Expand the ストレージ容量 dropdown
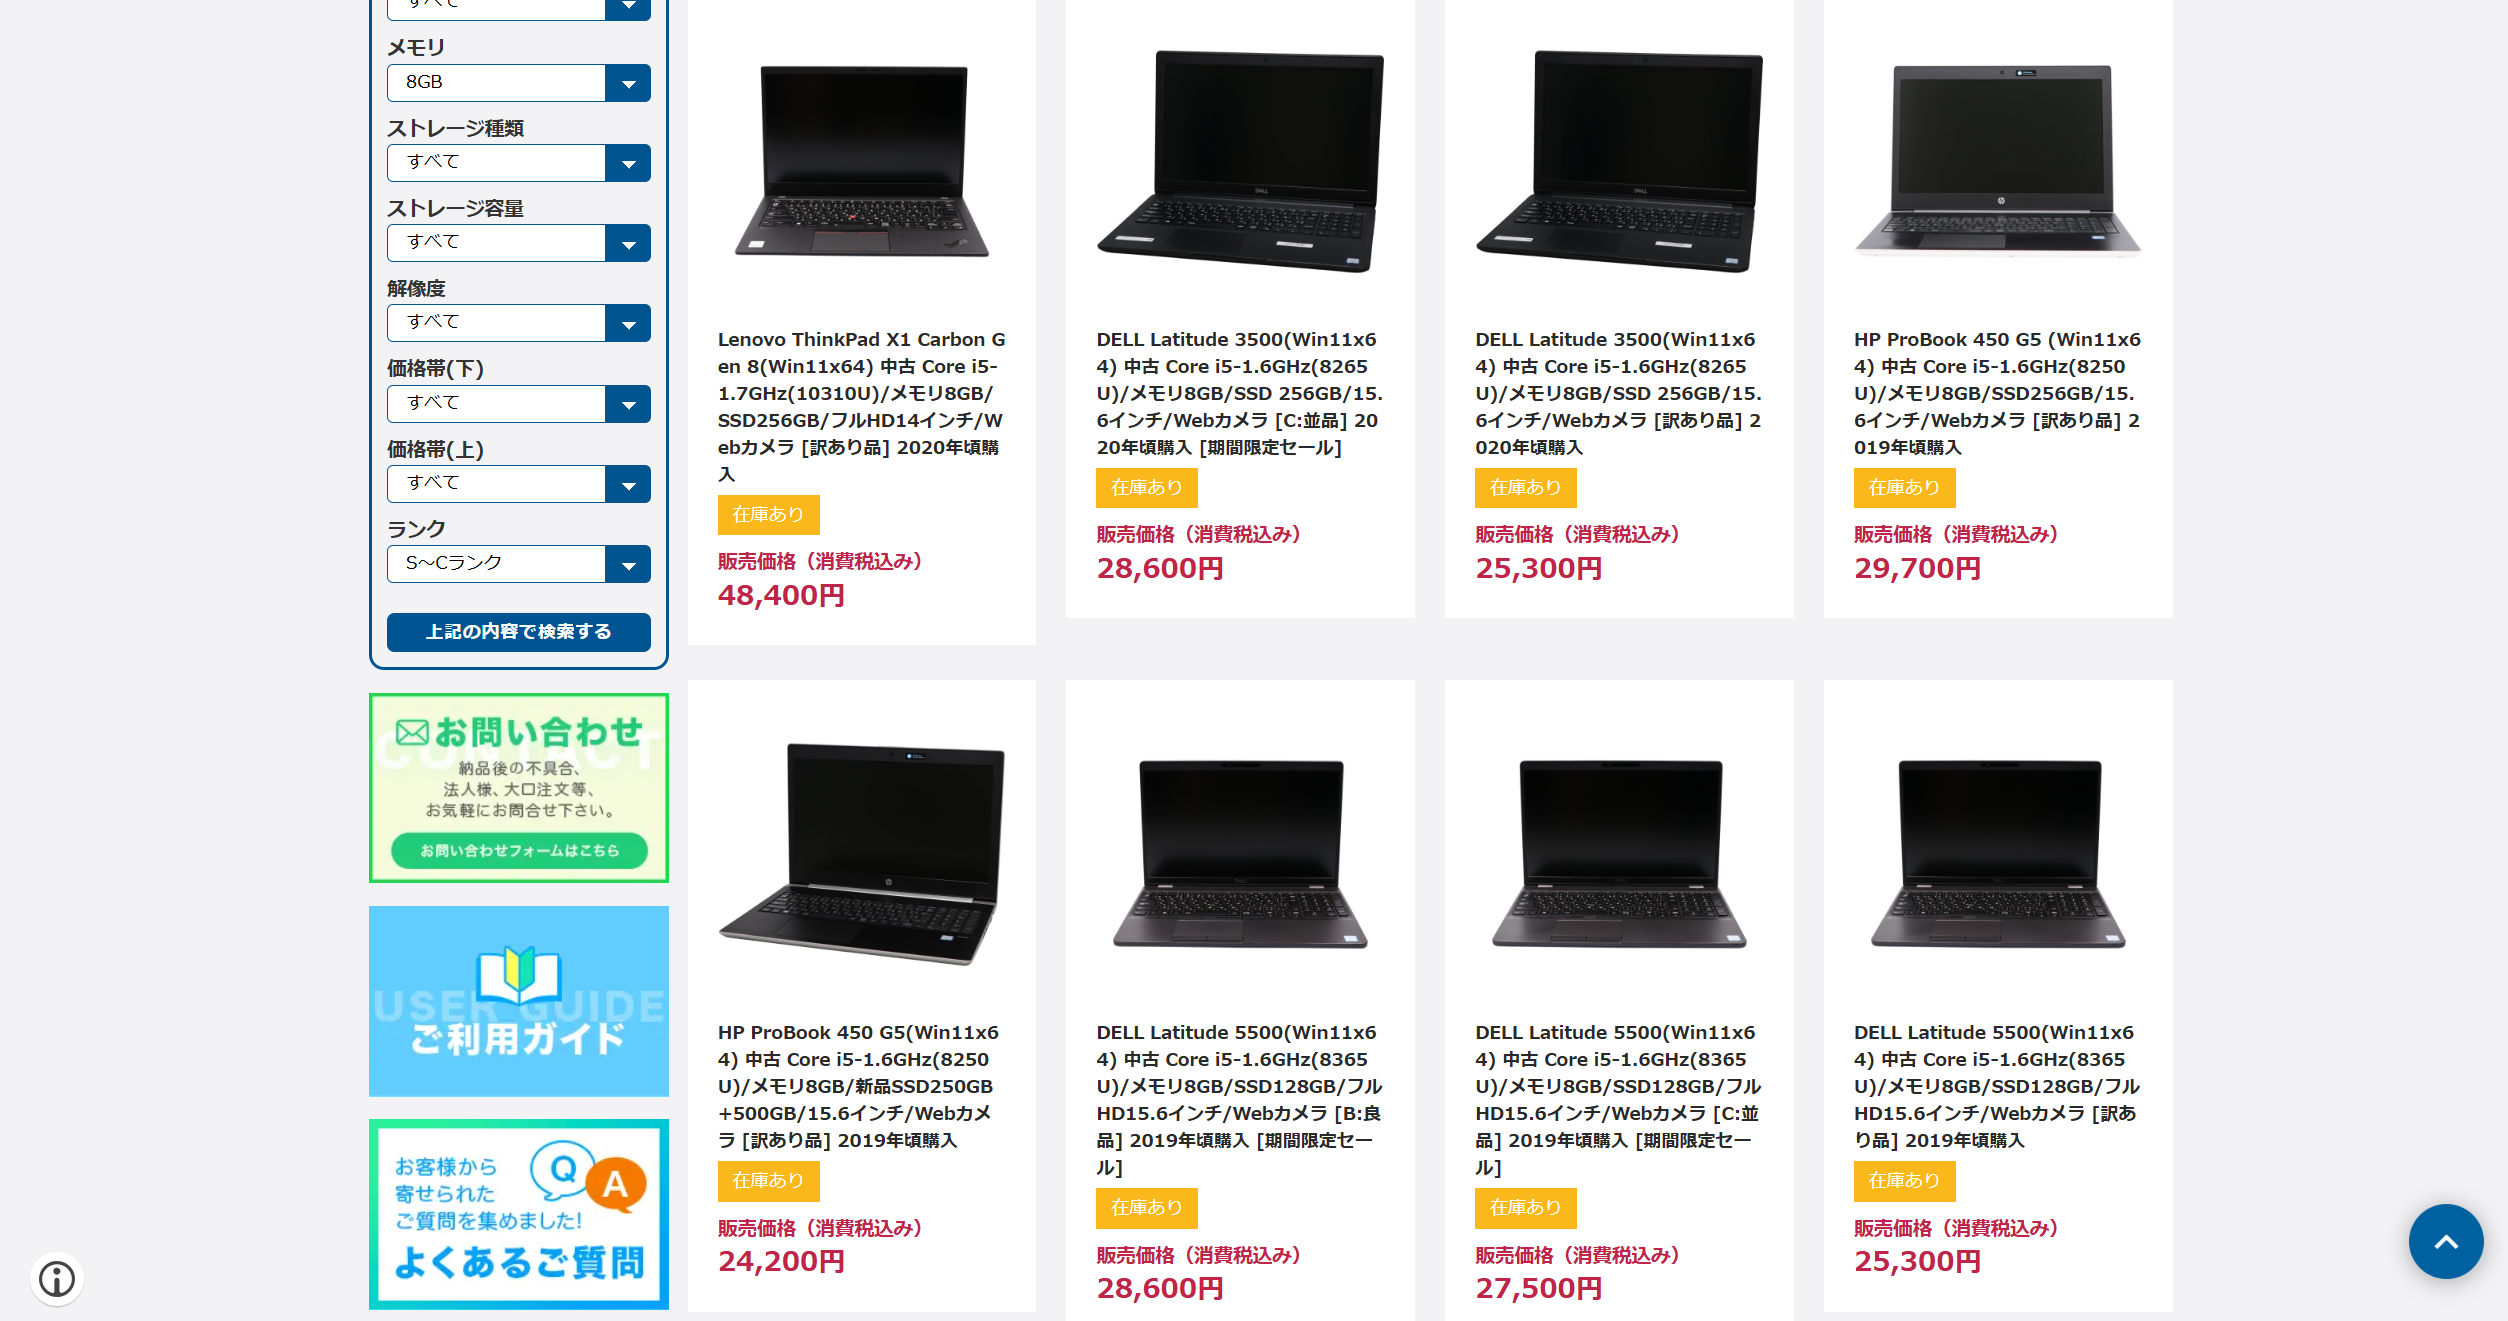 coord(519,242)
